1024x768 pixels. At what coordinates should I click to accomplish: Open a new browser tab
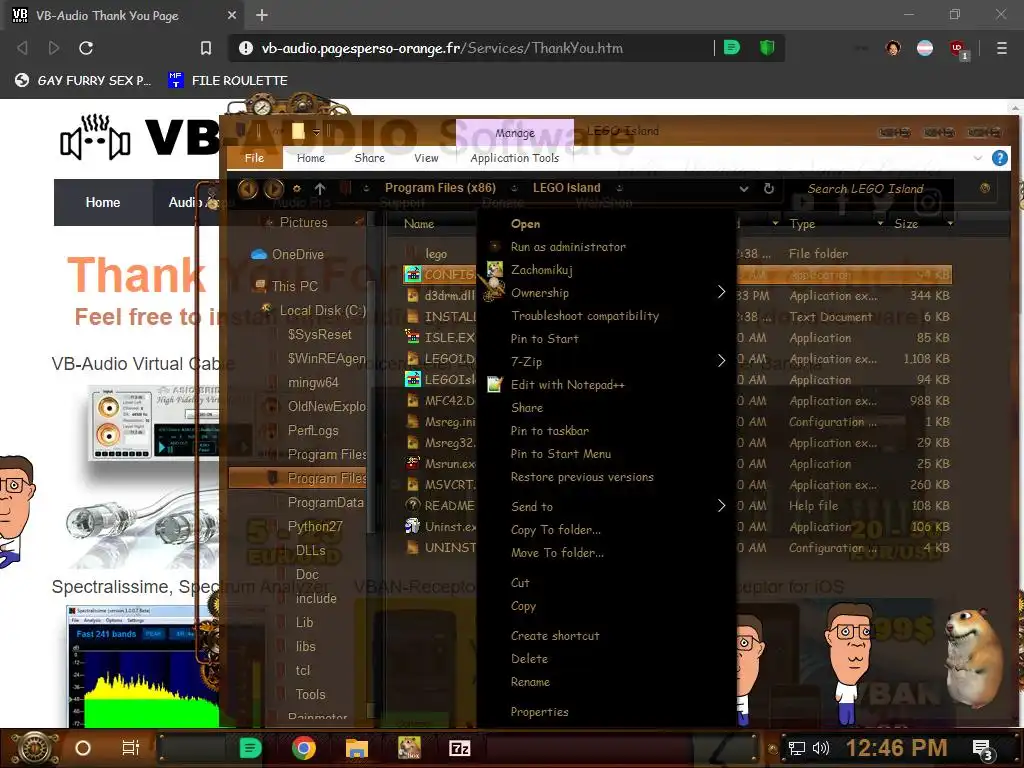click(x=262, y=15)
